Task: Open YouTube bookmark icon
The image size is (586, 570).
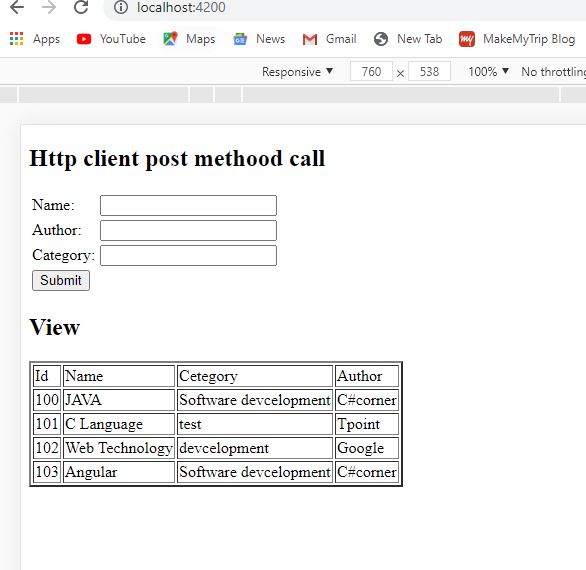Action: 84,39
